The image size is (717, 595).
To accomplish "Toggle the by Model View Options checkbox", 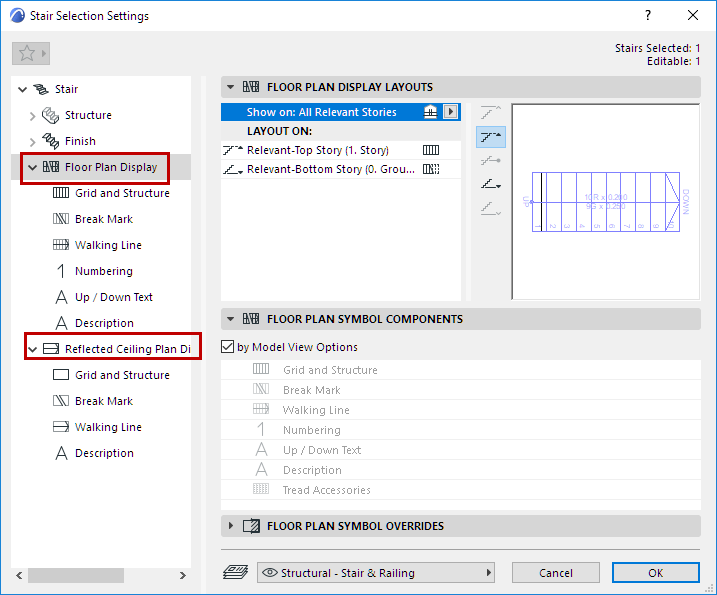I will click(x=227, y=347).
